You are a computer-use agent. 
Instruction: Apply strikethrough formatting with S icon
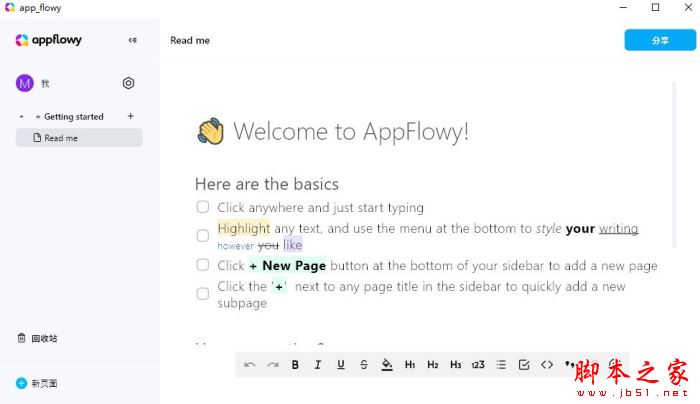(364, 365)
